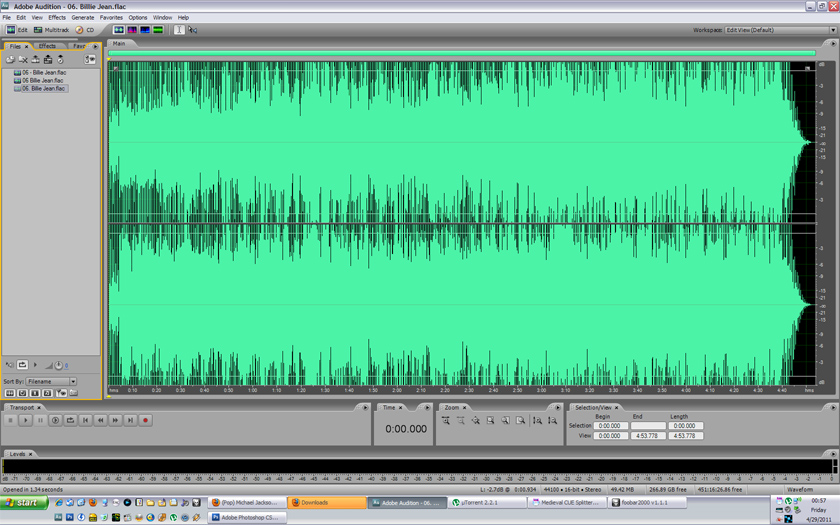Open the Transport panel options arrow
840x525 pixels.
pos(365,408)
